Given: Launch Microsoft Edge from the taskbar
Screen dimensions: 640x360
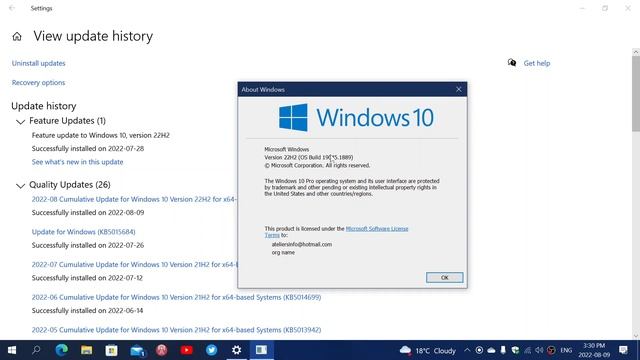Looking at the screenshot, I should tap(62, 350).
